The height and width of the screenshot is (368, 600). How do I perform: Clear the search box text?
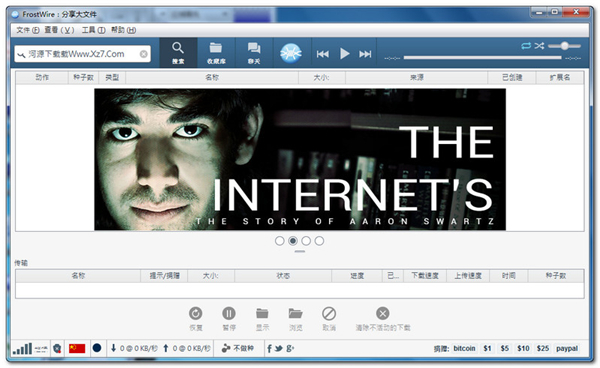tap(143, 54)
